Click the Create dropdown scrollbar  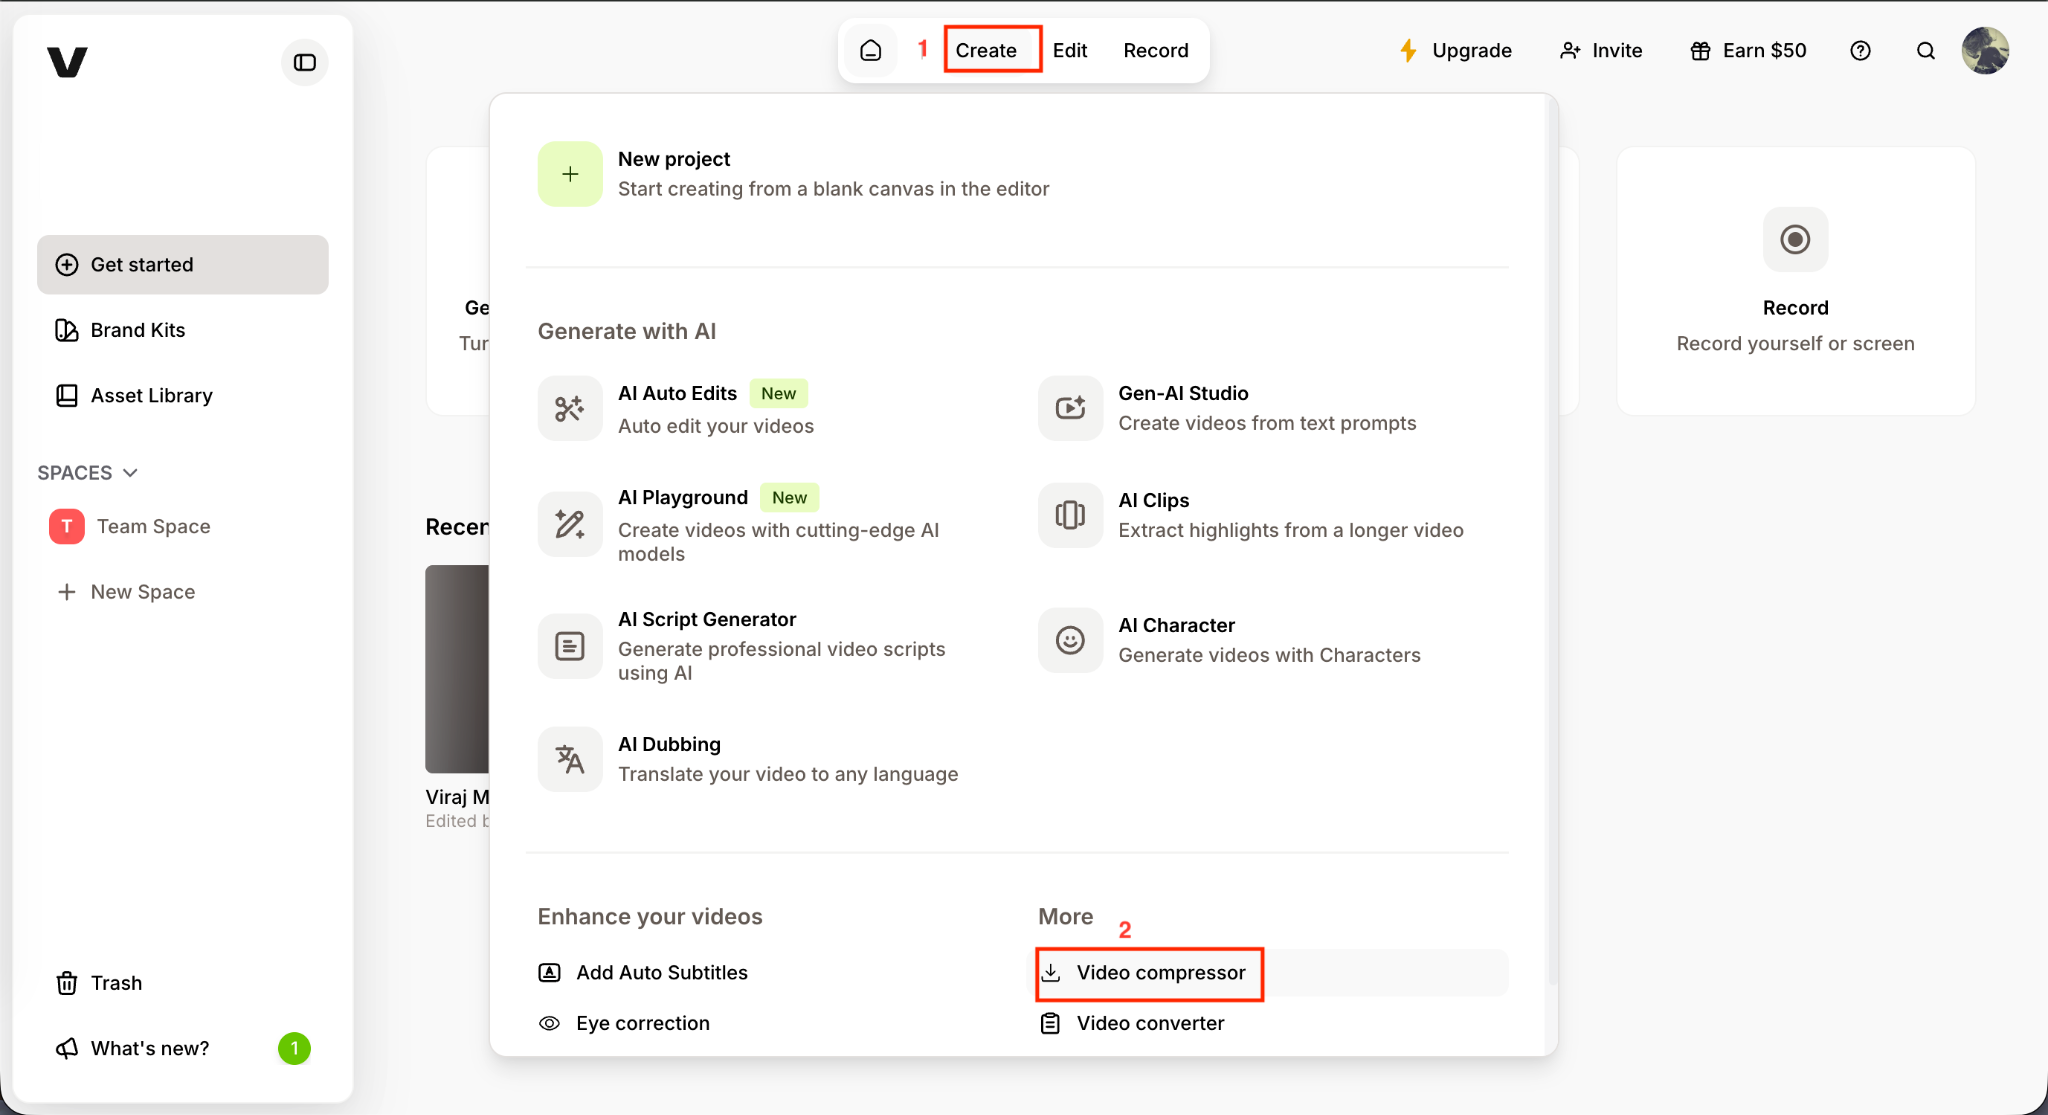click(1551, 540)
